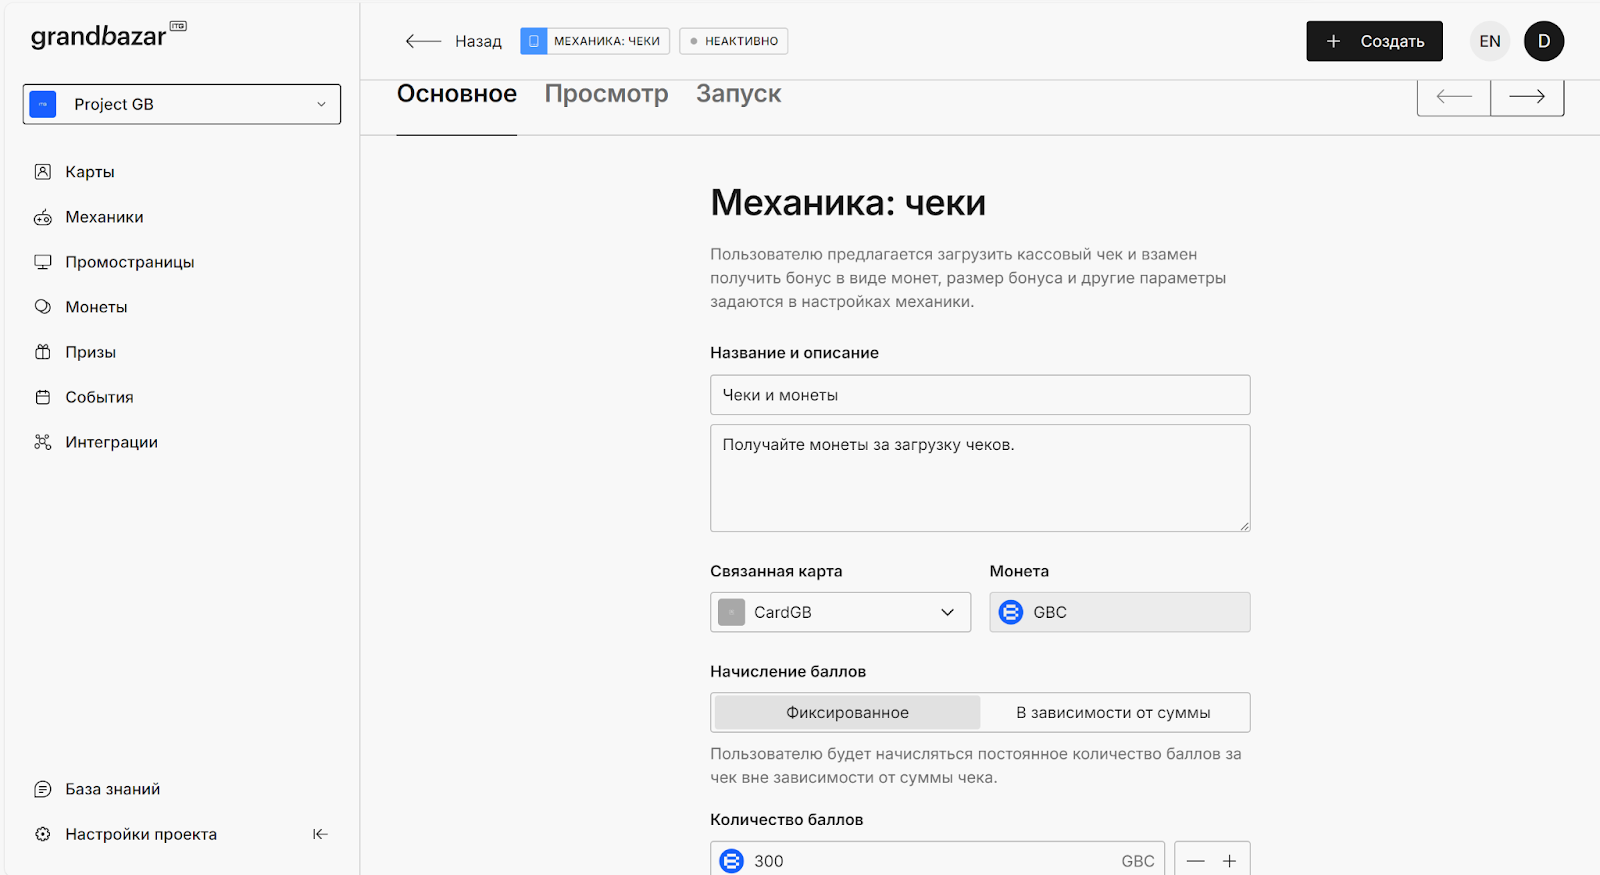Click the blue receipt mechanic icon
The image size is (1600, 875).
tap(534, 41)
